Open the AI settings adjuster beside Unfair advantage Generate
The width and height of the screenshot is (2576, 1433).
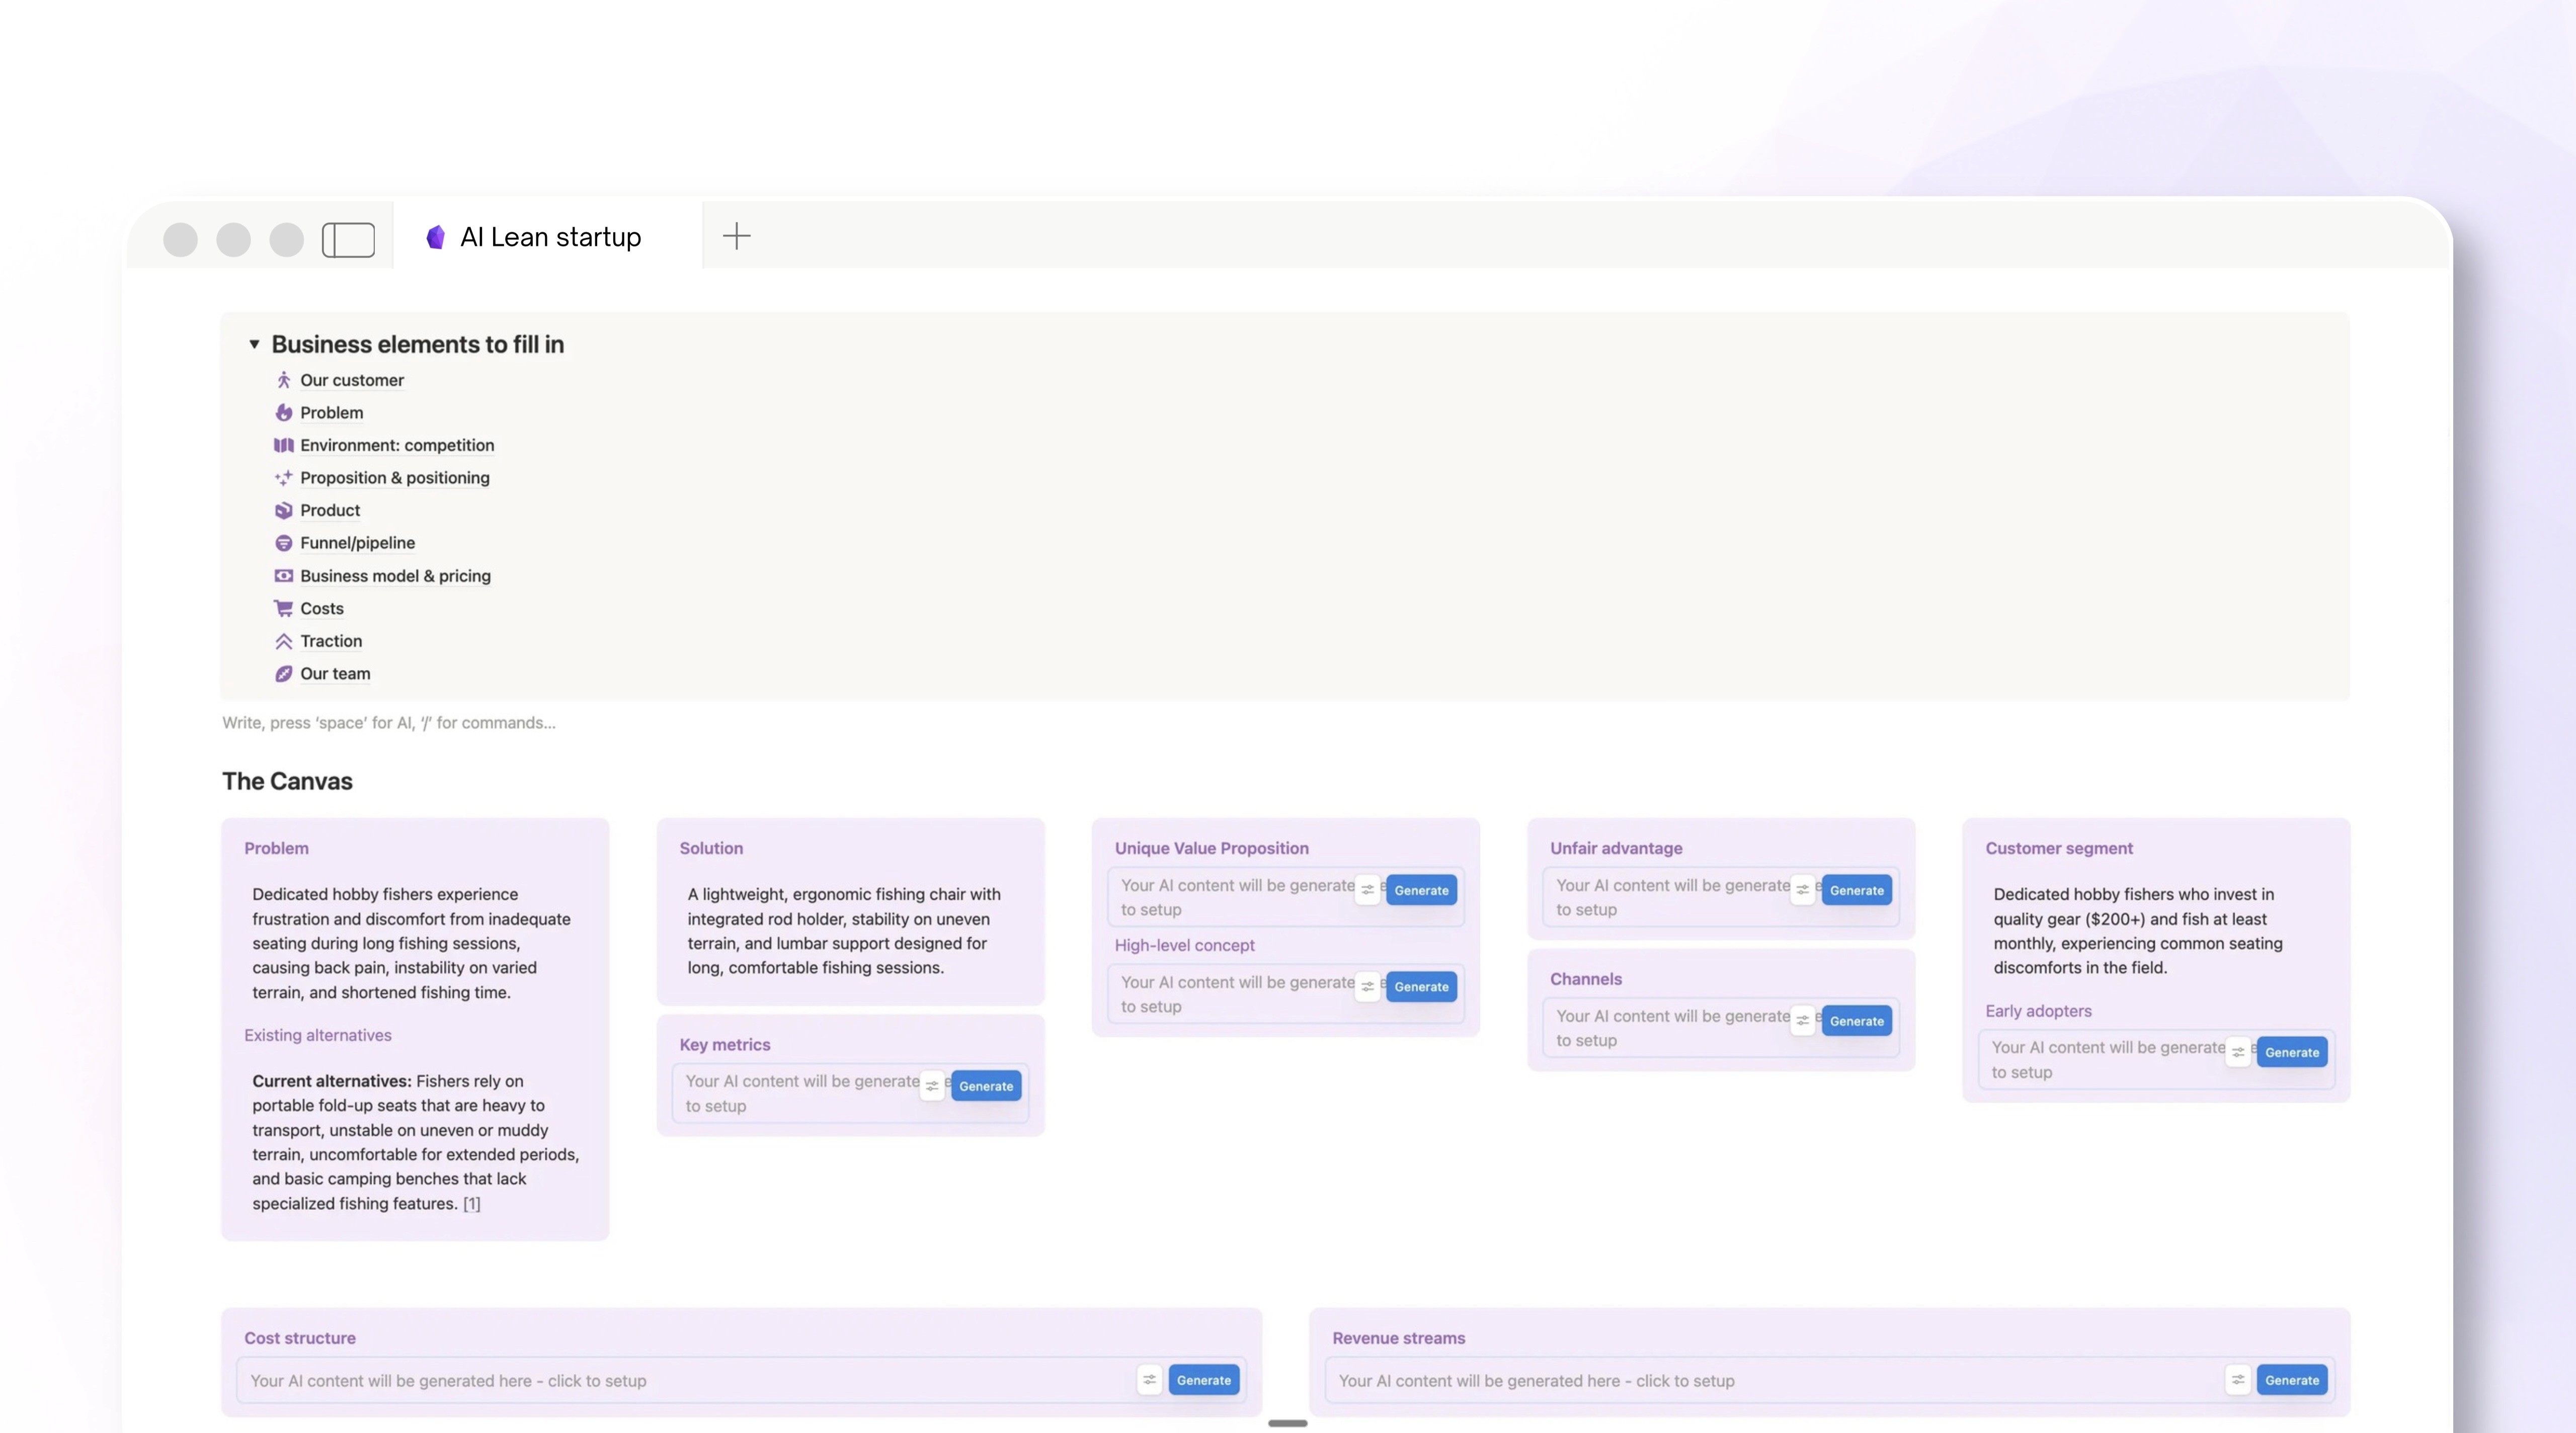tap(1802, 890)
